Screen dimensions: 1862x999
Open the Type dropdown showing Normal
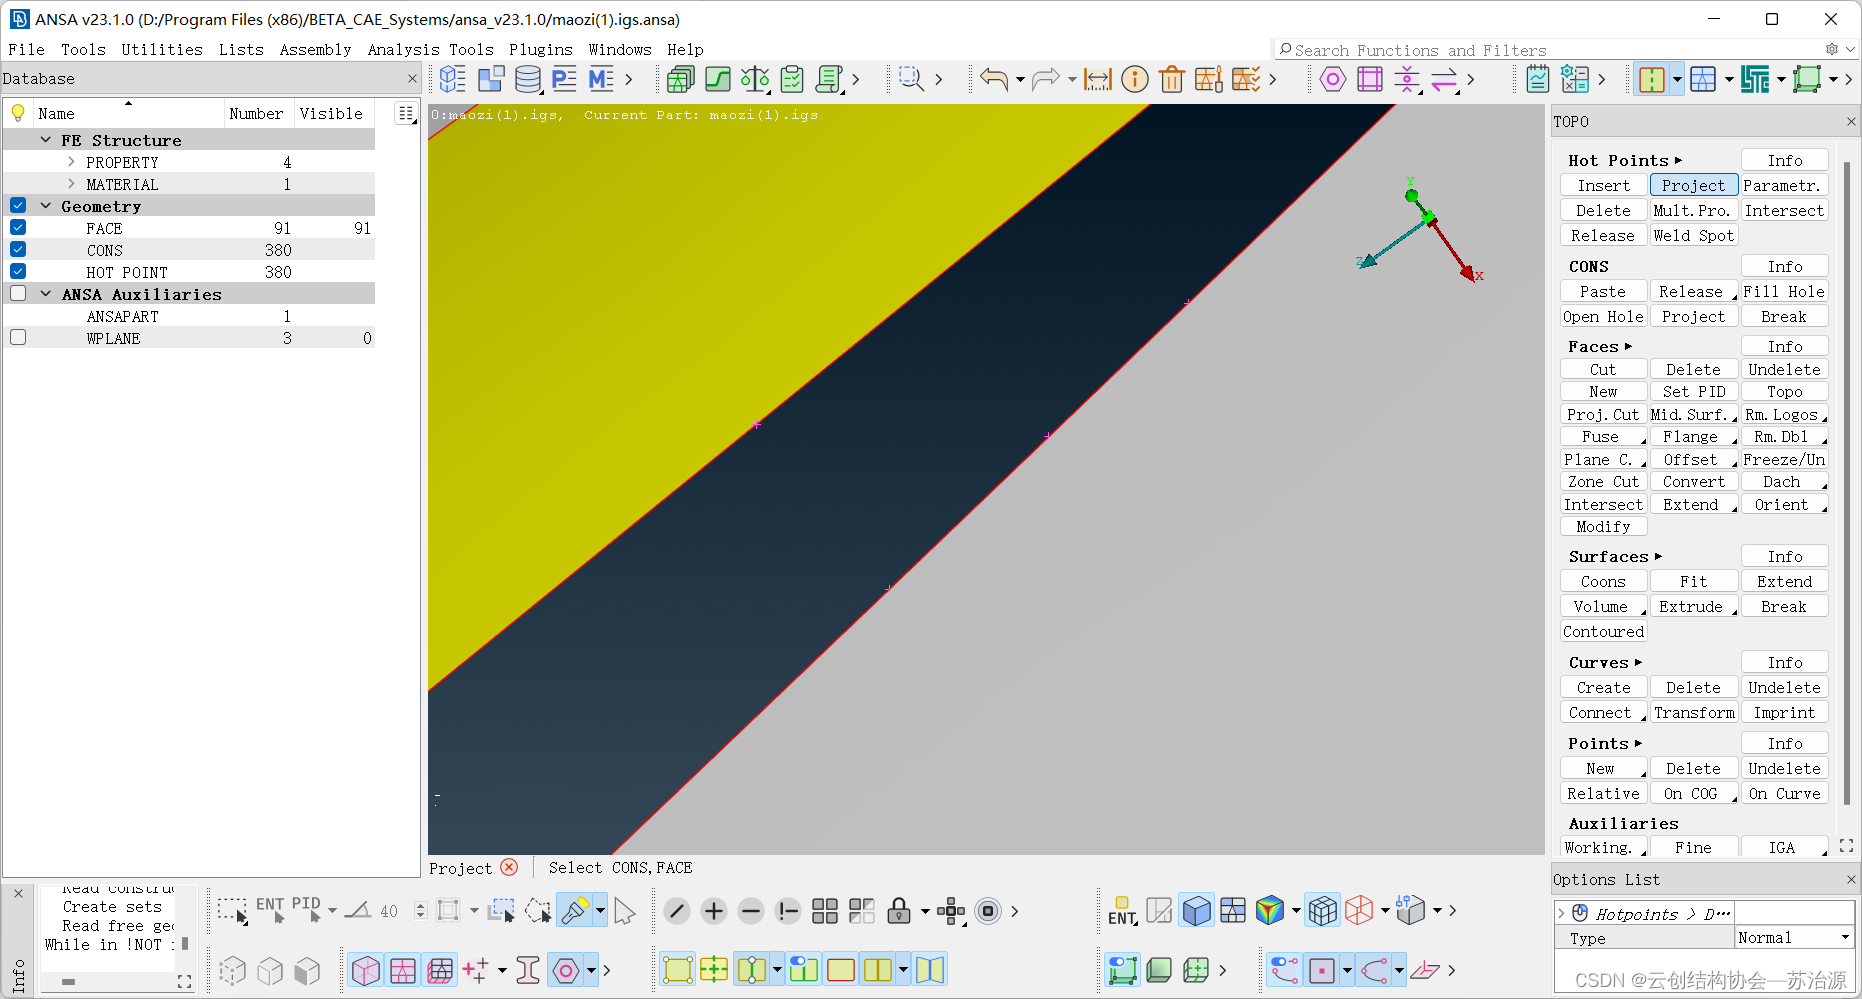point(1794,938)
